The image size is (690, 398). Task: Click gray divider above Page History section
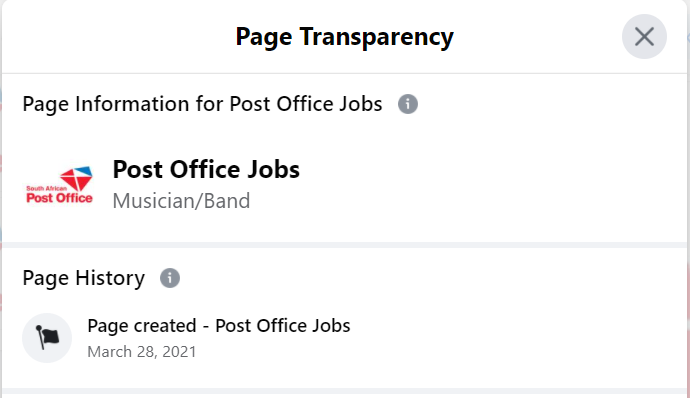click(345, 245)
